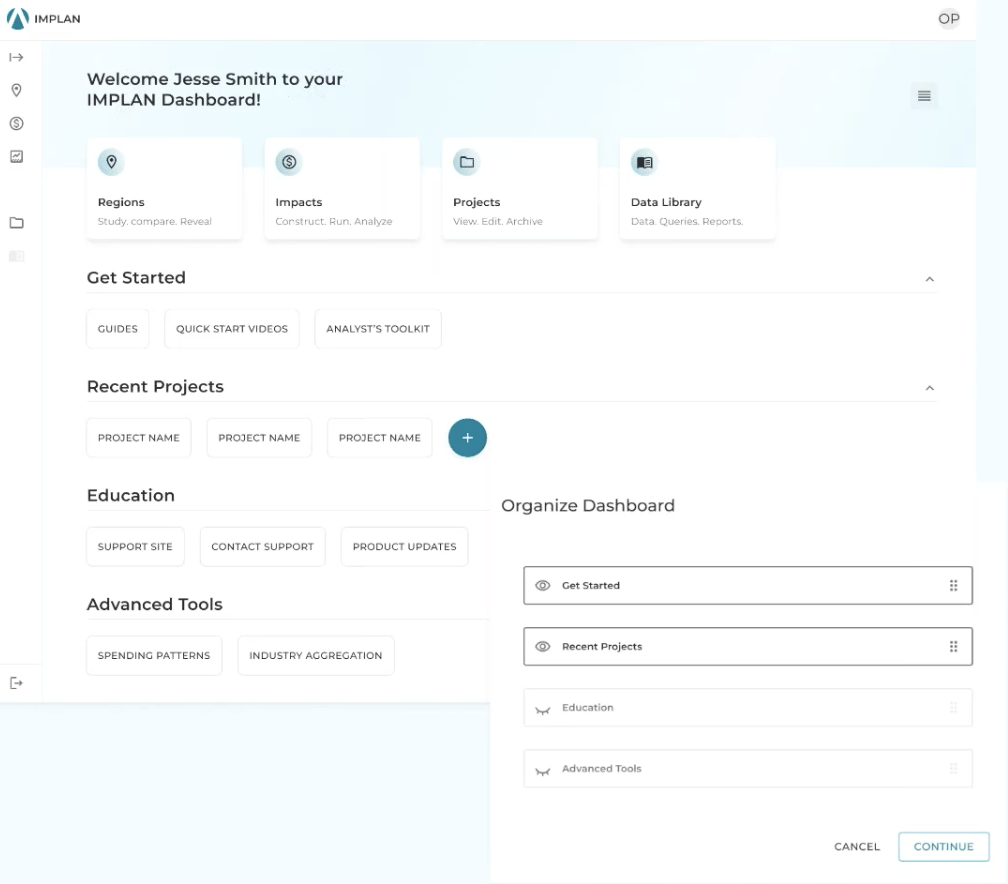Viewport: 1008px width, 884px height.
Task: Click the logout icon in sidebar
Action: tap(16, 683)
